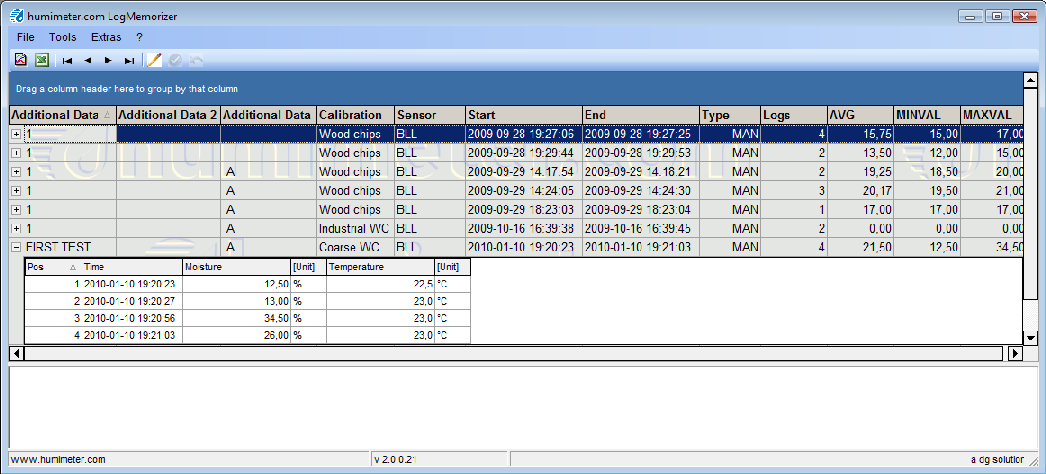Click the Type column header
This screenshot has height=474, width=1046.
tap(730, 115)
